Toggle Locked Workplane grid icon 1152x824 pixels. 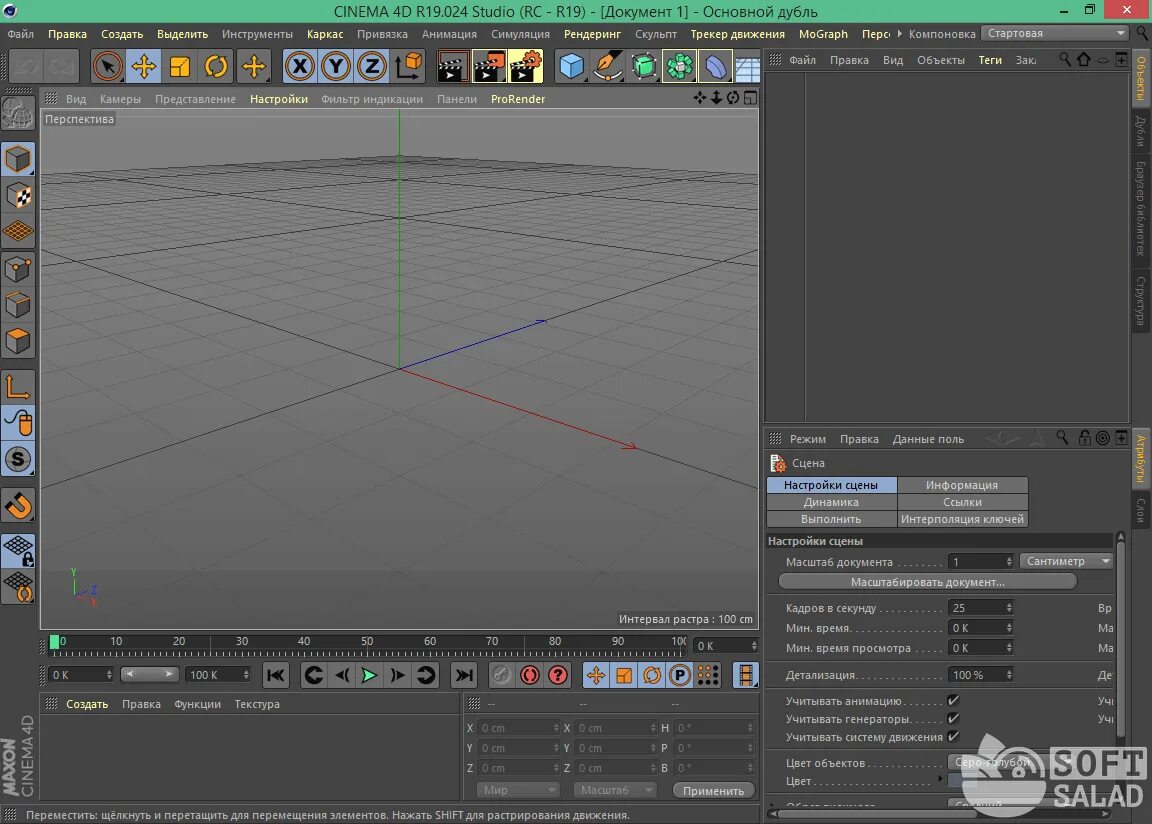click(18, 552)
